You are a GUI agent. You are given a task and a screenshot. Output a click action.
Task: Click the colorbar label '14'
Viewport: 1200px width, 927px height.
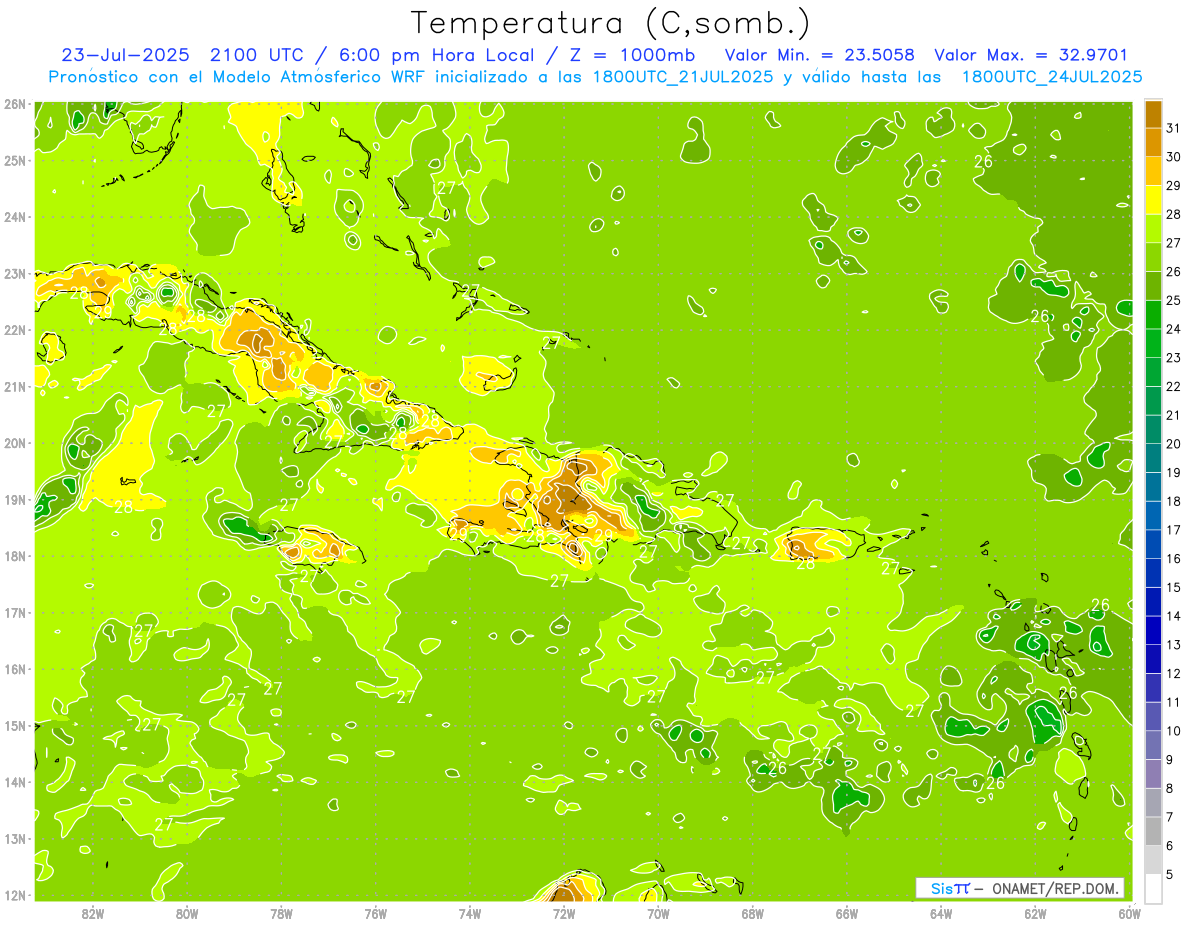tap(1173, 616)
